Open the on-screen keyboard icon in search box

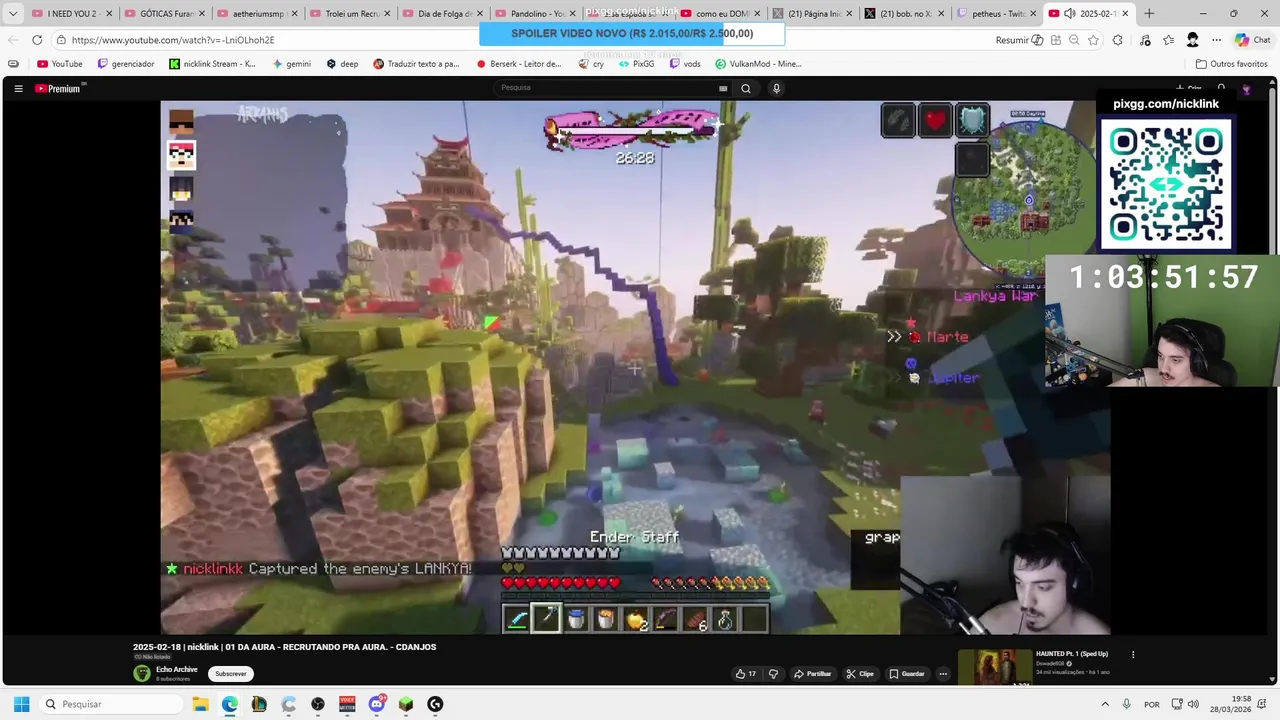[x=723, y=88]
